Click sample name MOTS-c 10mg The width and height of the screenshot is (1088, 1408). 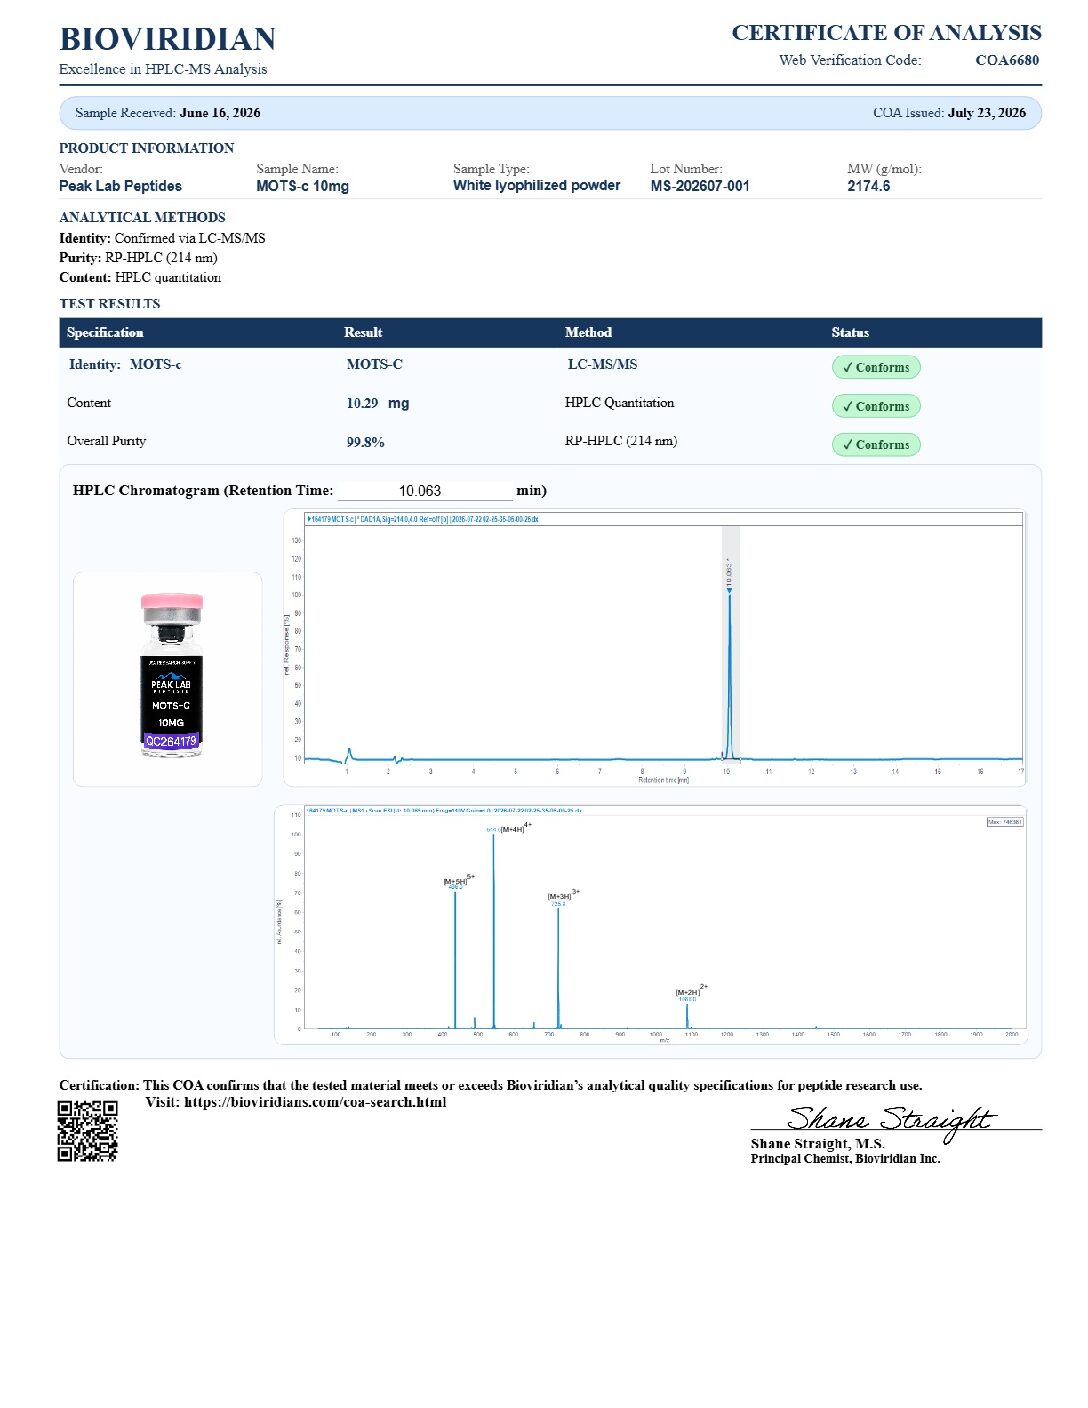pos(302,186)
